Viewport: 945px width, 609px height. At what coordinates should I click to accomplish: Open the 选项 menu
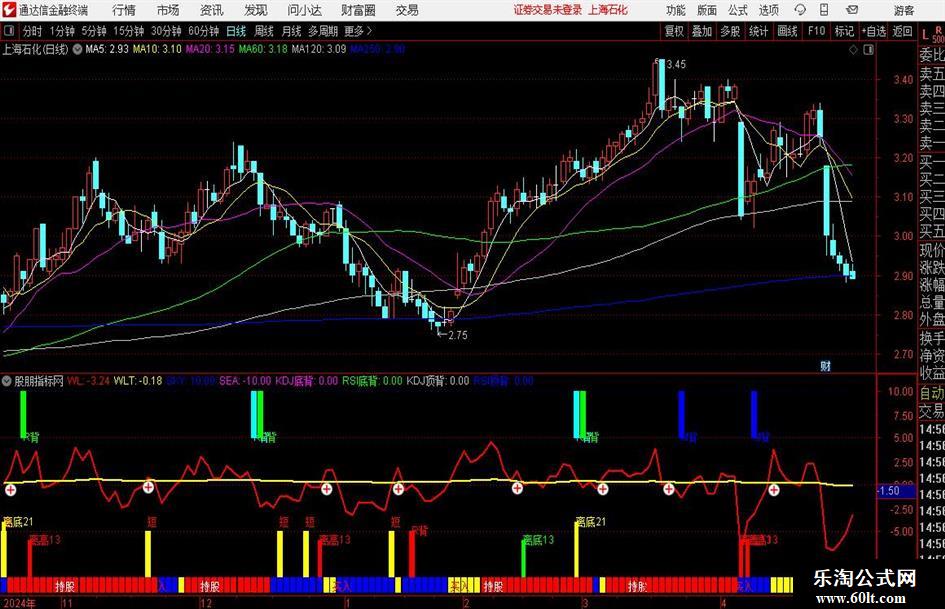coord(768,10)
